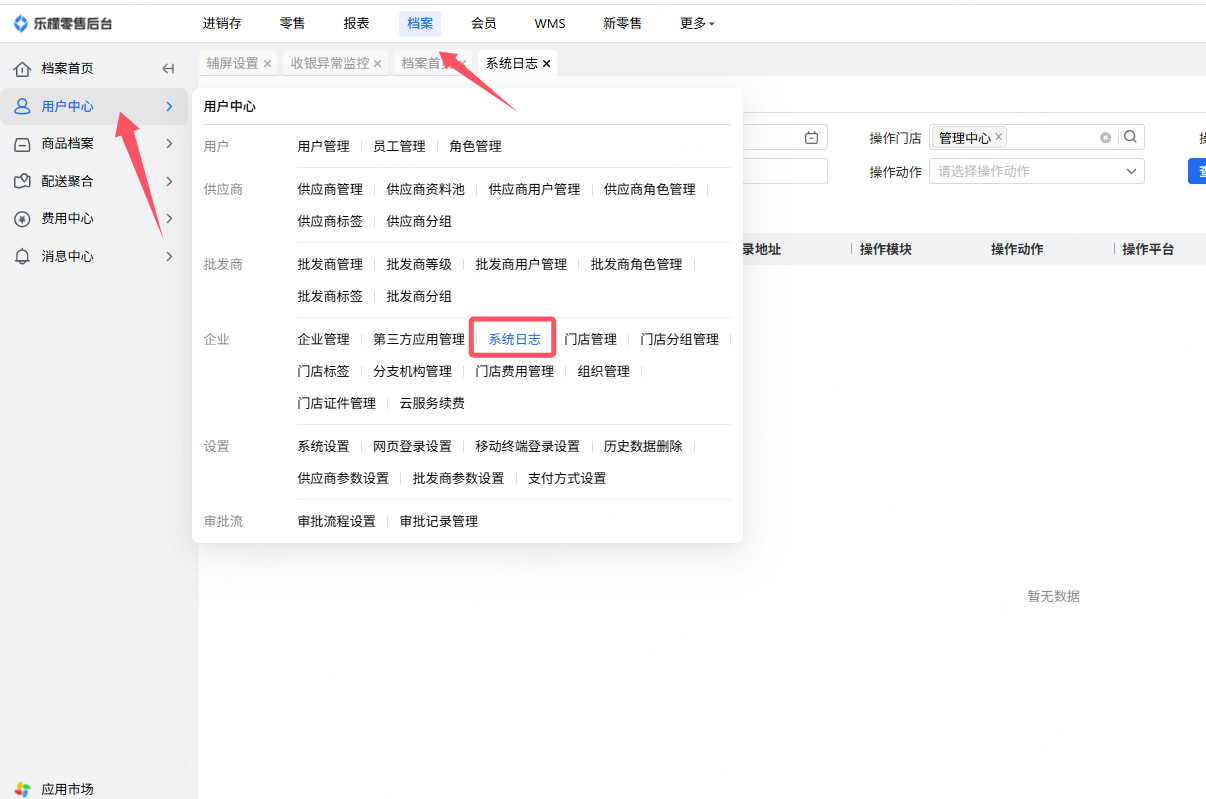Open the 更多 top menu dropdown
Image resolution: width=1206 pixels, height=799 pixels.
click(x=697, y=23)
